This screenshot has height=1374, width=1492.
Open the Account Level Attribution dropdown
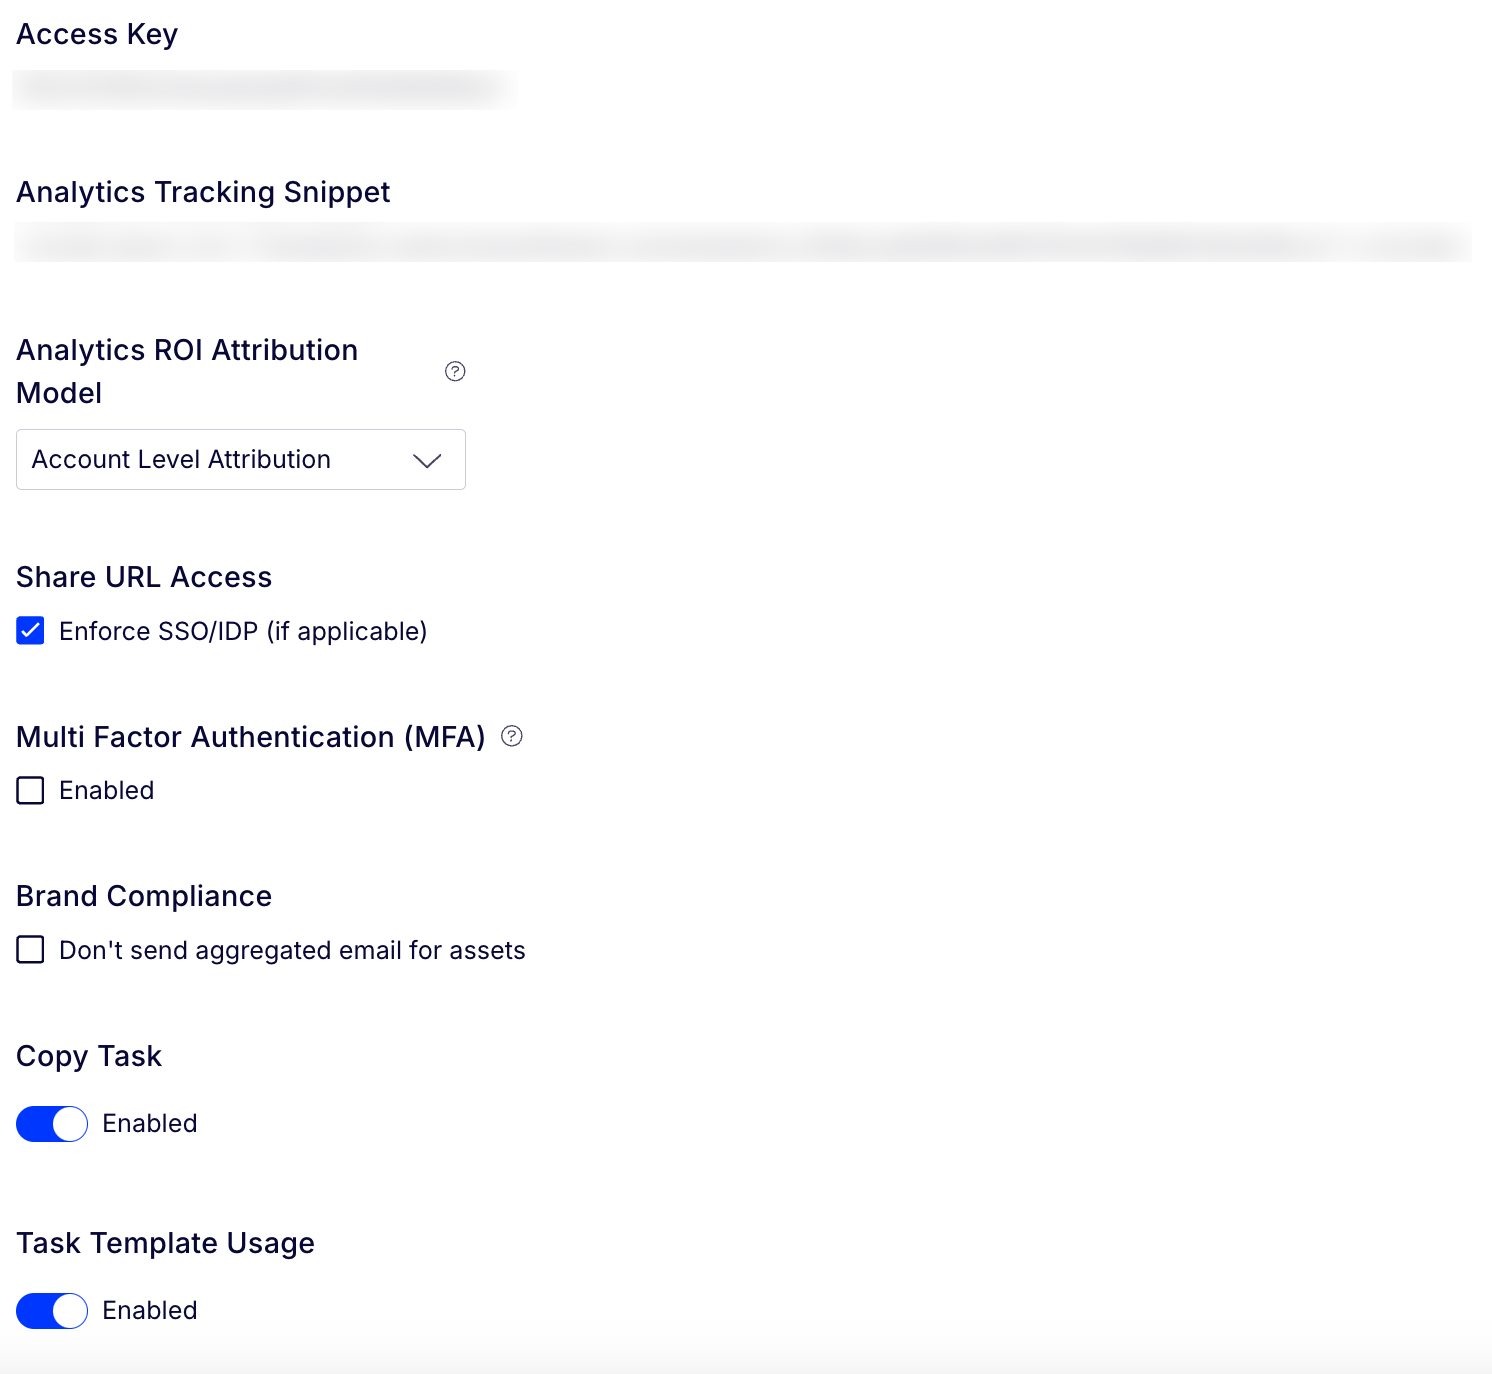(x=241, y=460)
